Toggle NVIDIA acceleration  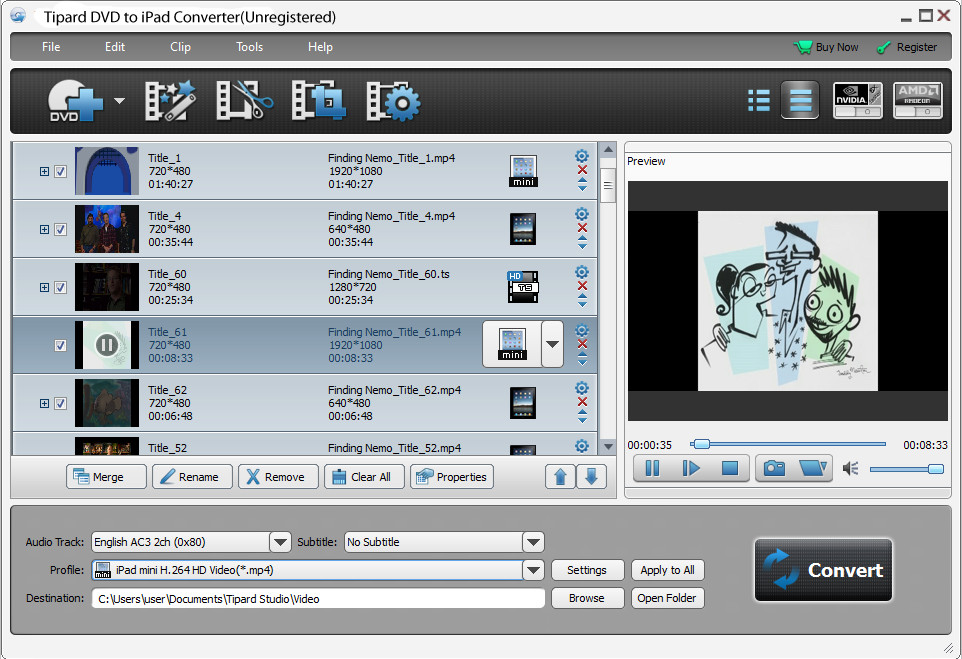(858, 100)
